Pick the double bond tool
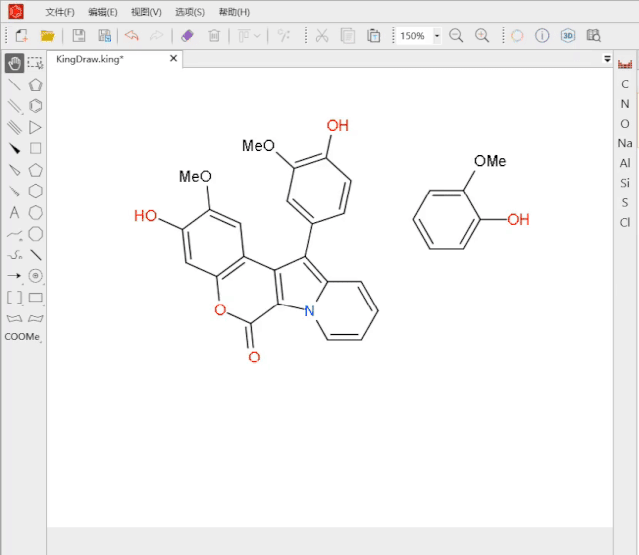Viewport: 639px width, 555px height. tap(14, 106)
